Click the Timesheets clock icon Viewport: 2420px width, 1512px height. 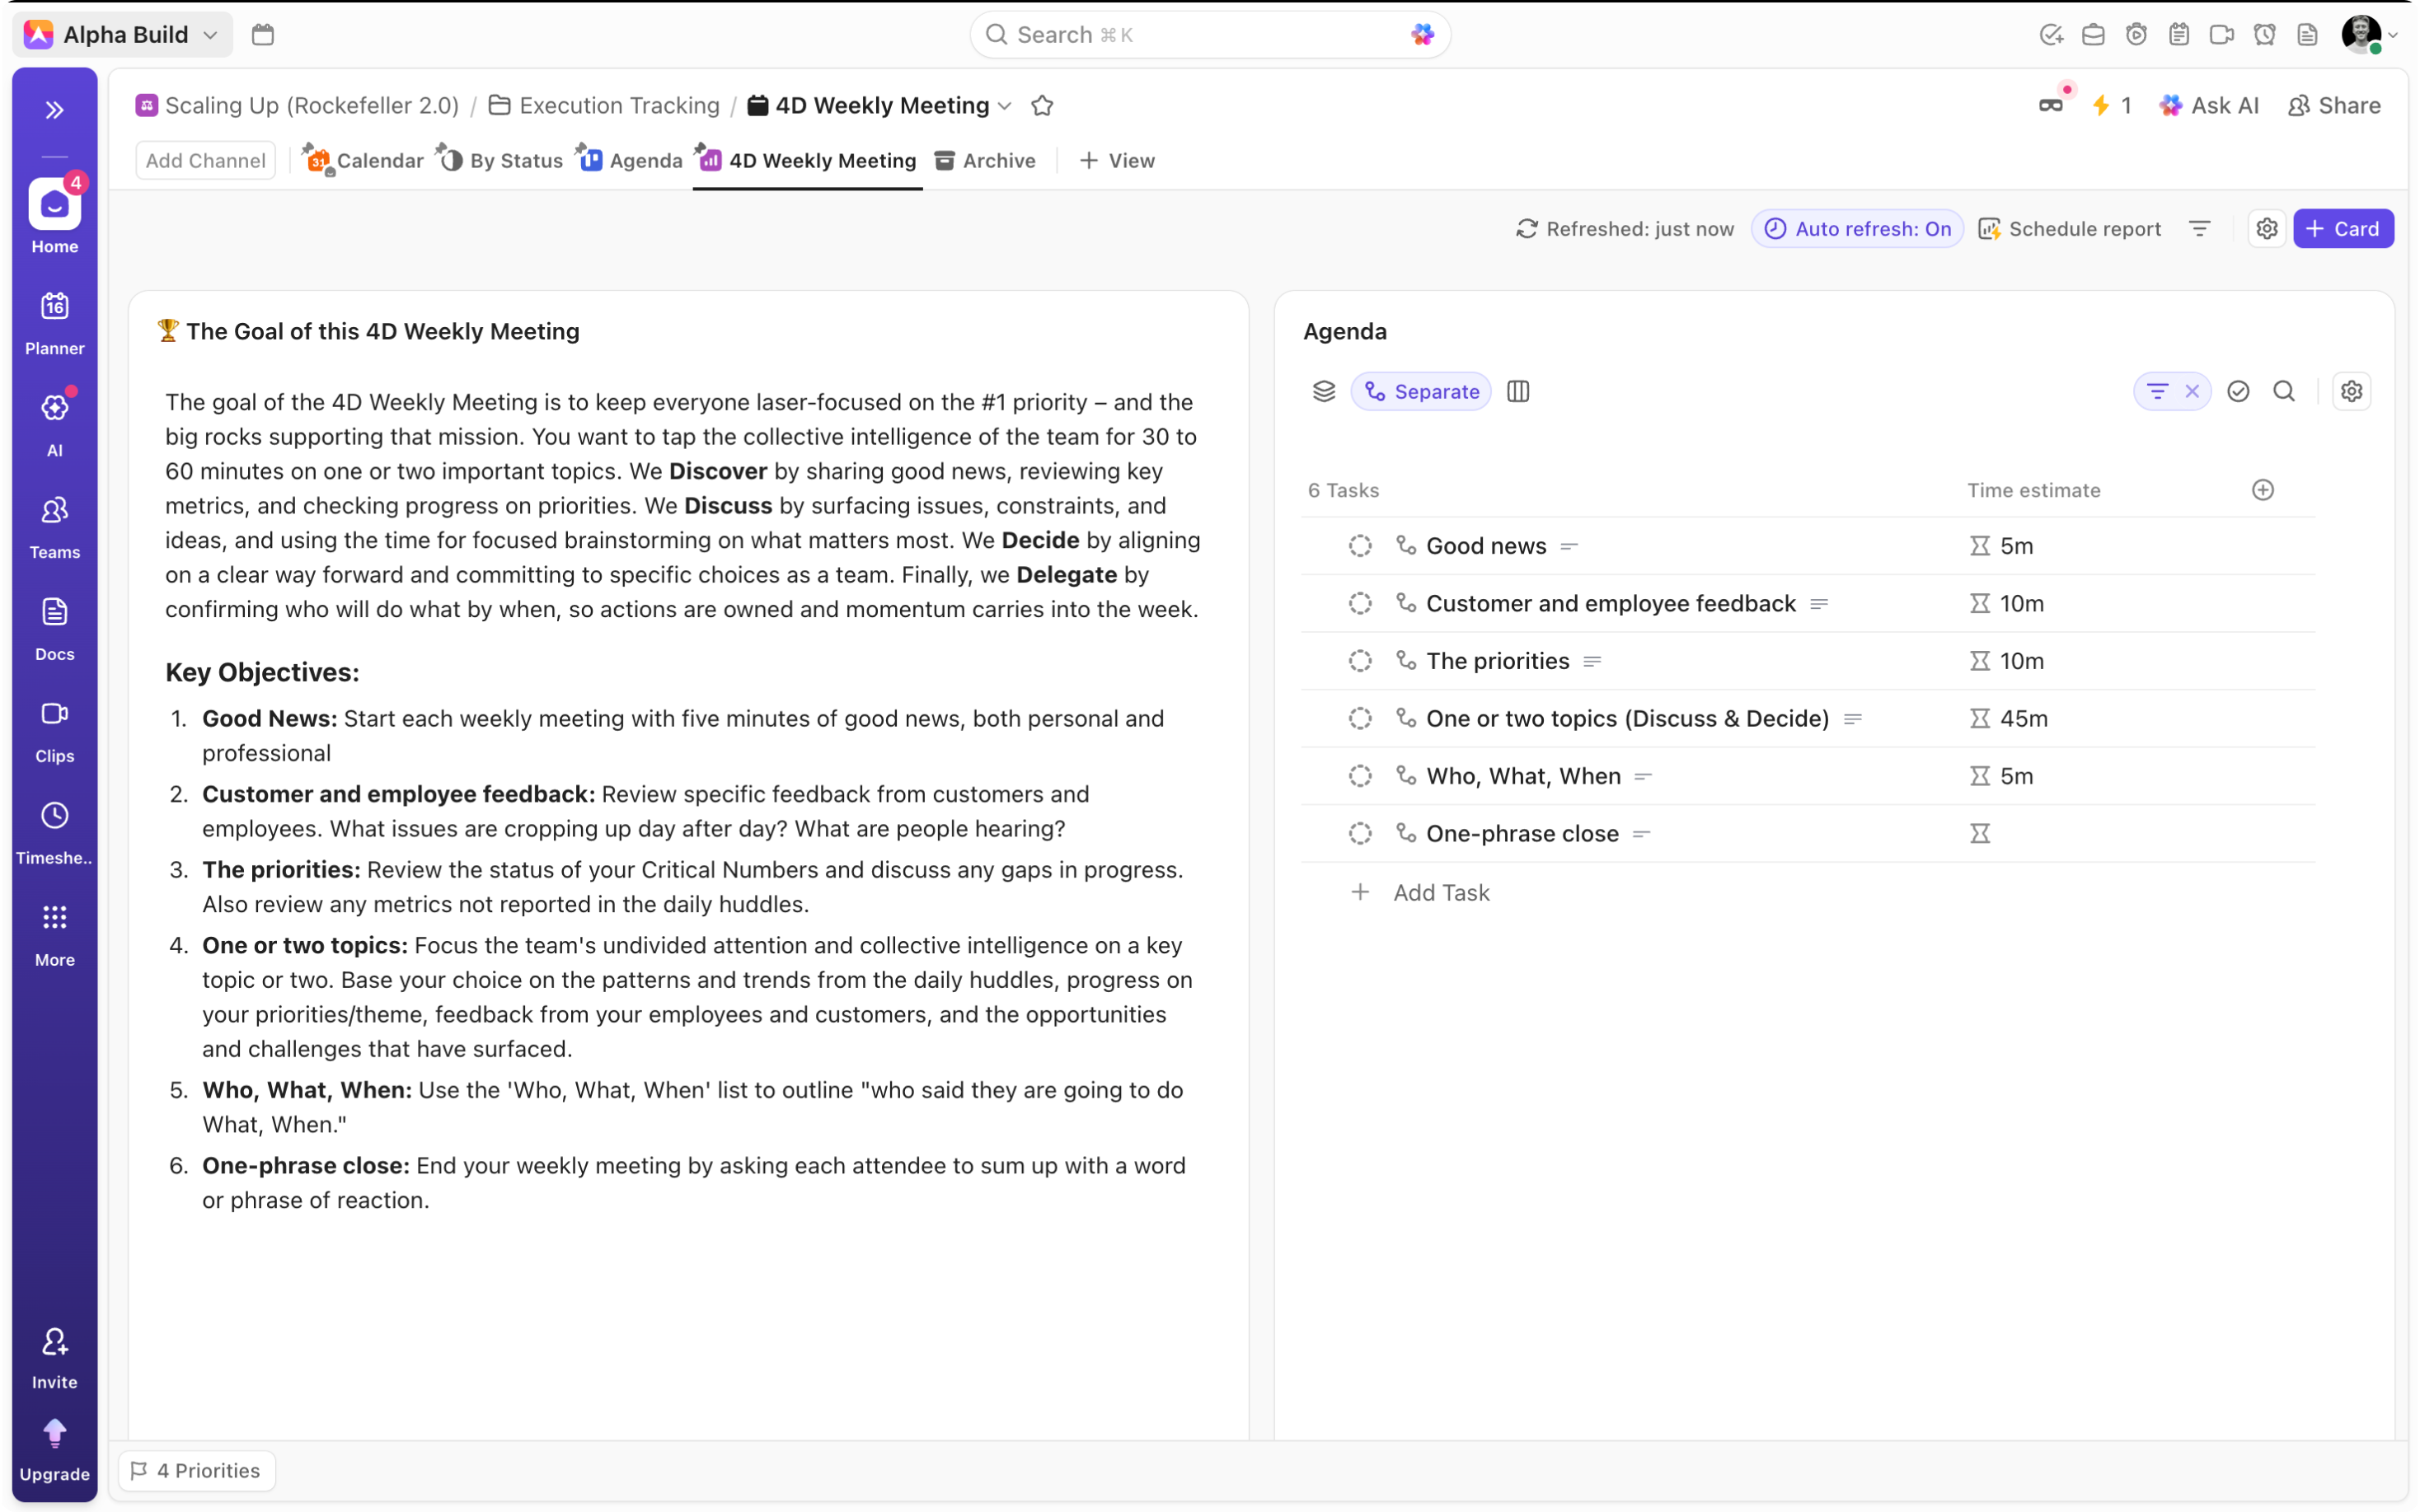click(54, 816)
